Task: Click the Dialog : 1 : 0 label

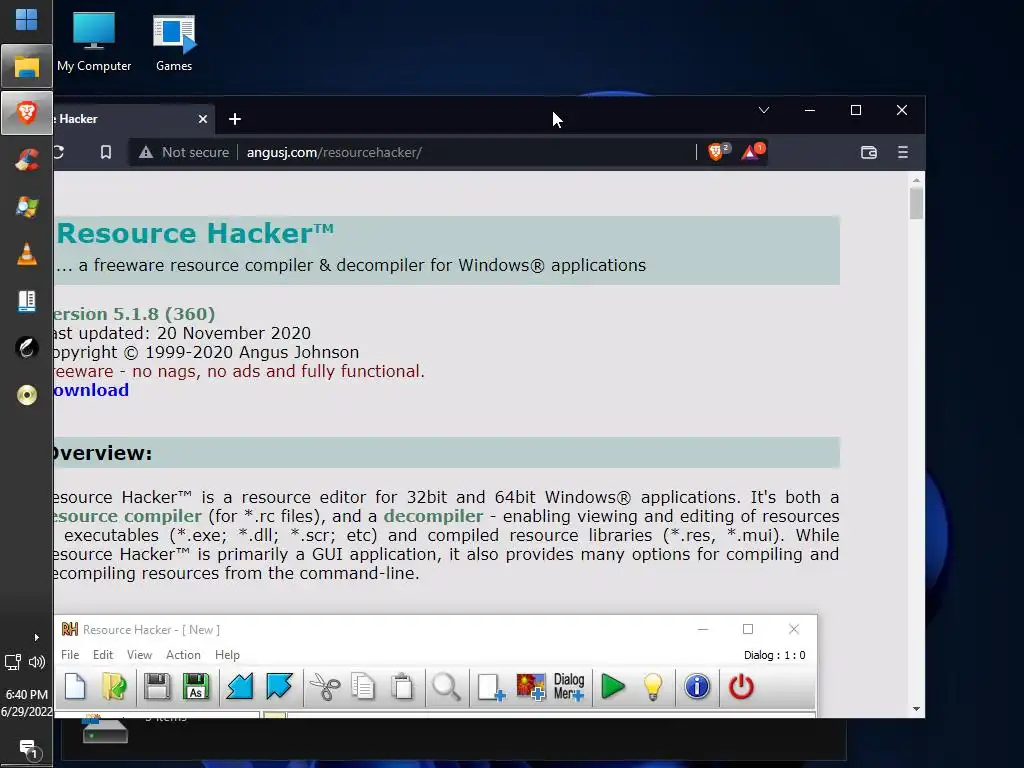Action: click(x=775, y=655)
